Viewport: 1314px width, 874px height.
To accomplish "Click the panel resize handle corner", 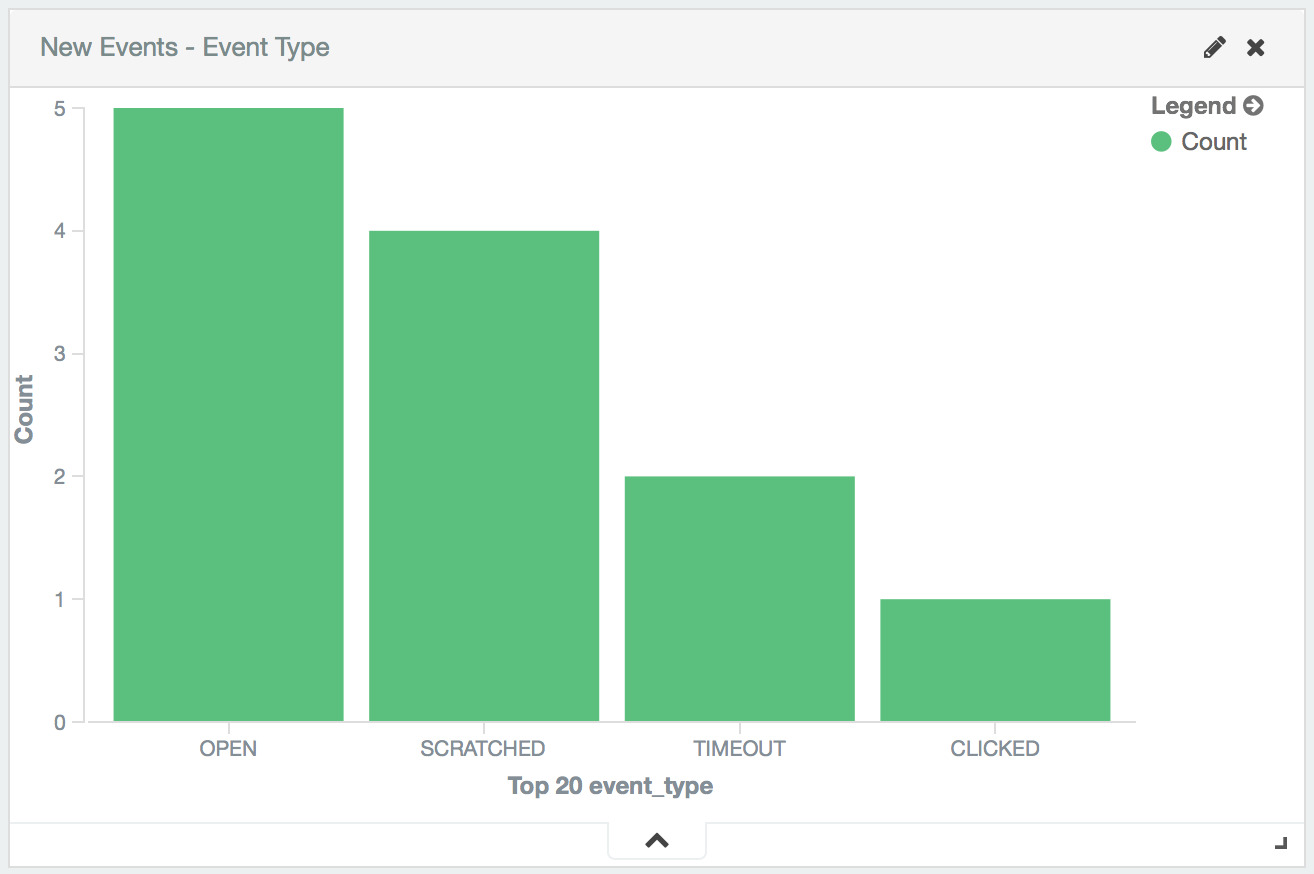I will click(x=1280, y=843).
